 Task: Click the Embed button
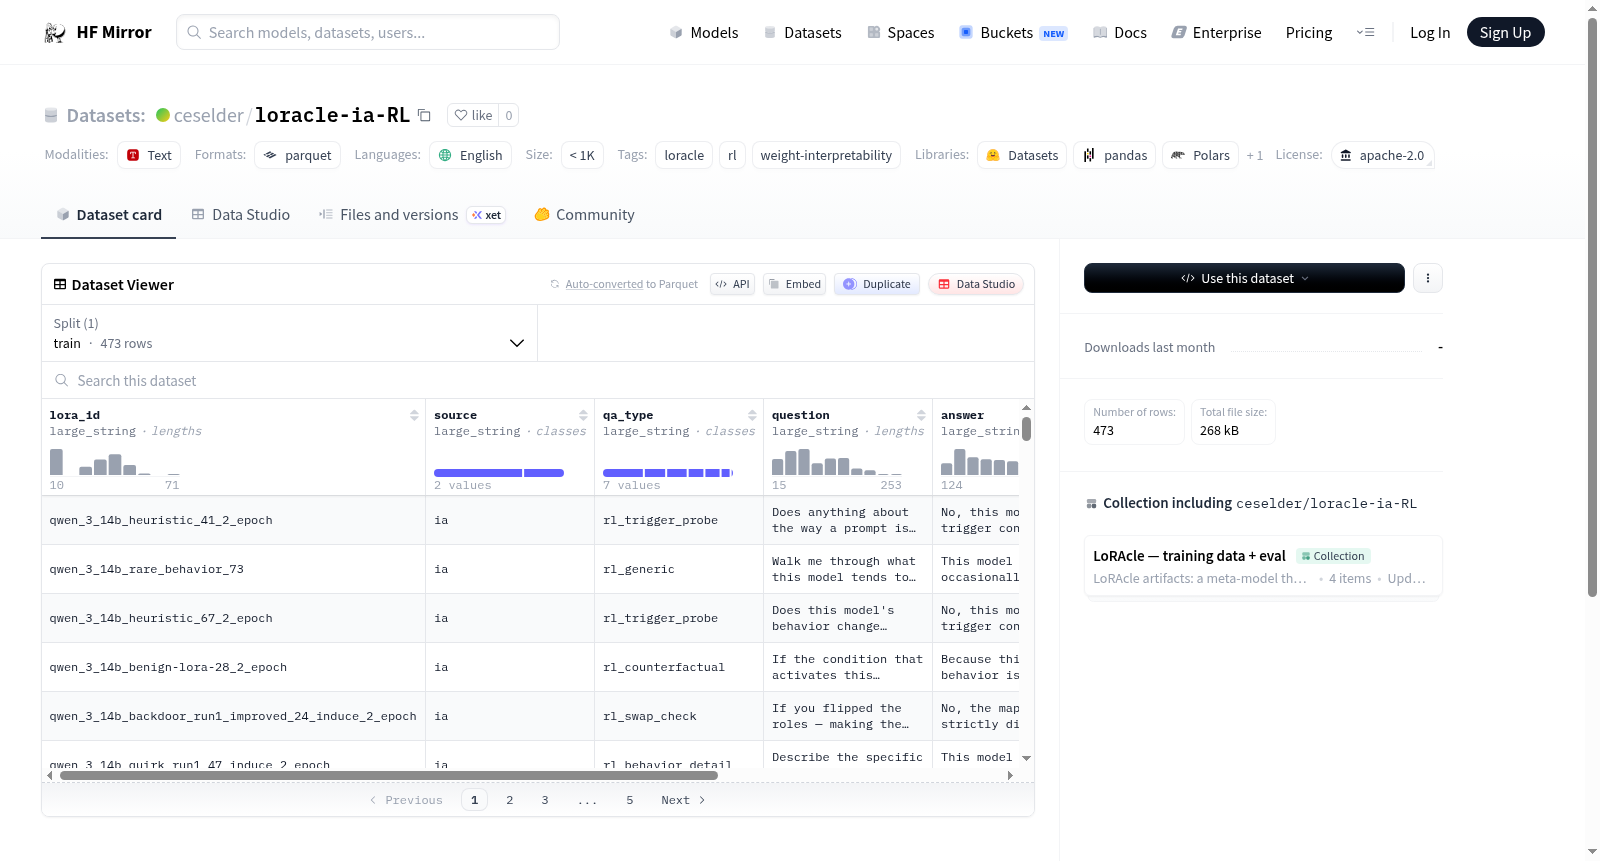(x=794, y=284)
